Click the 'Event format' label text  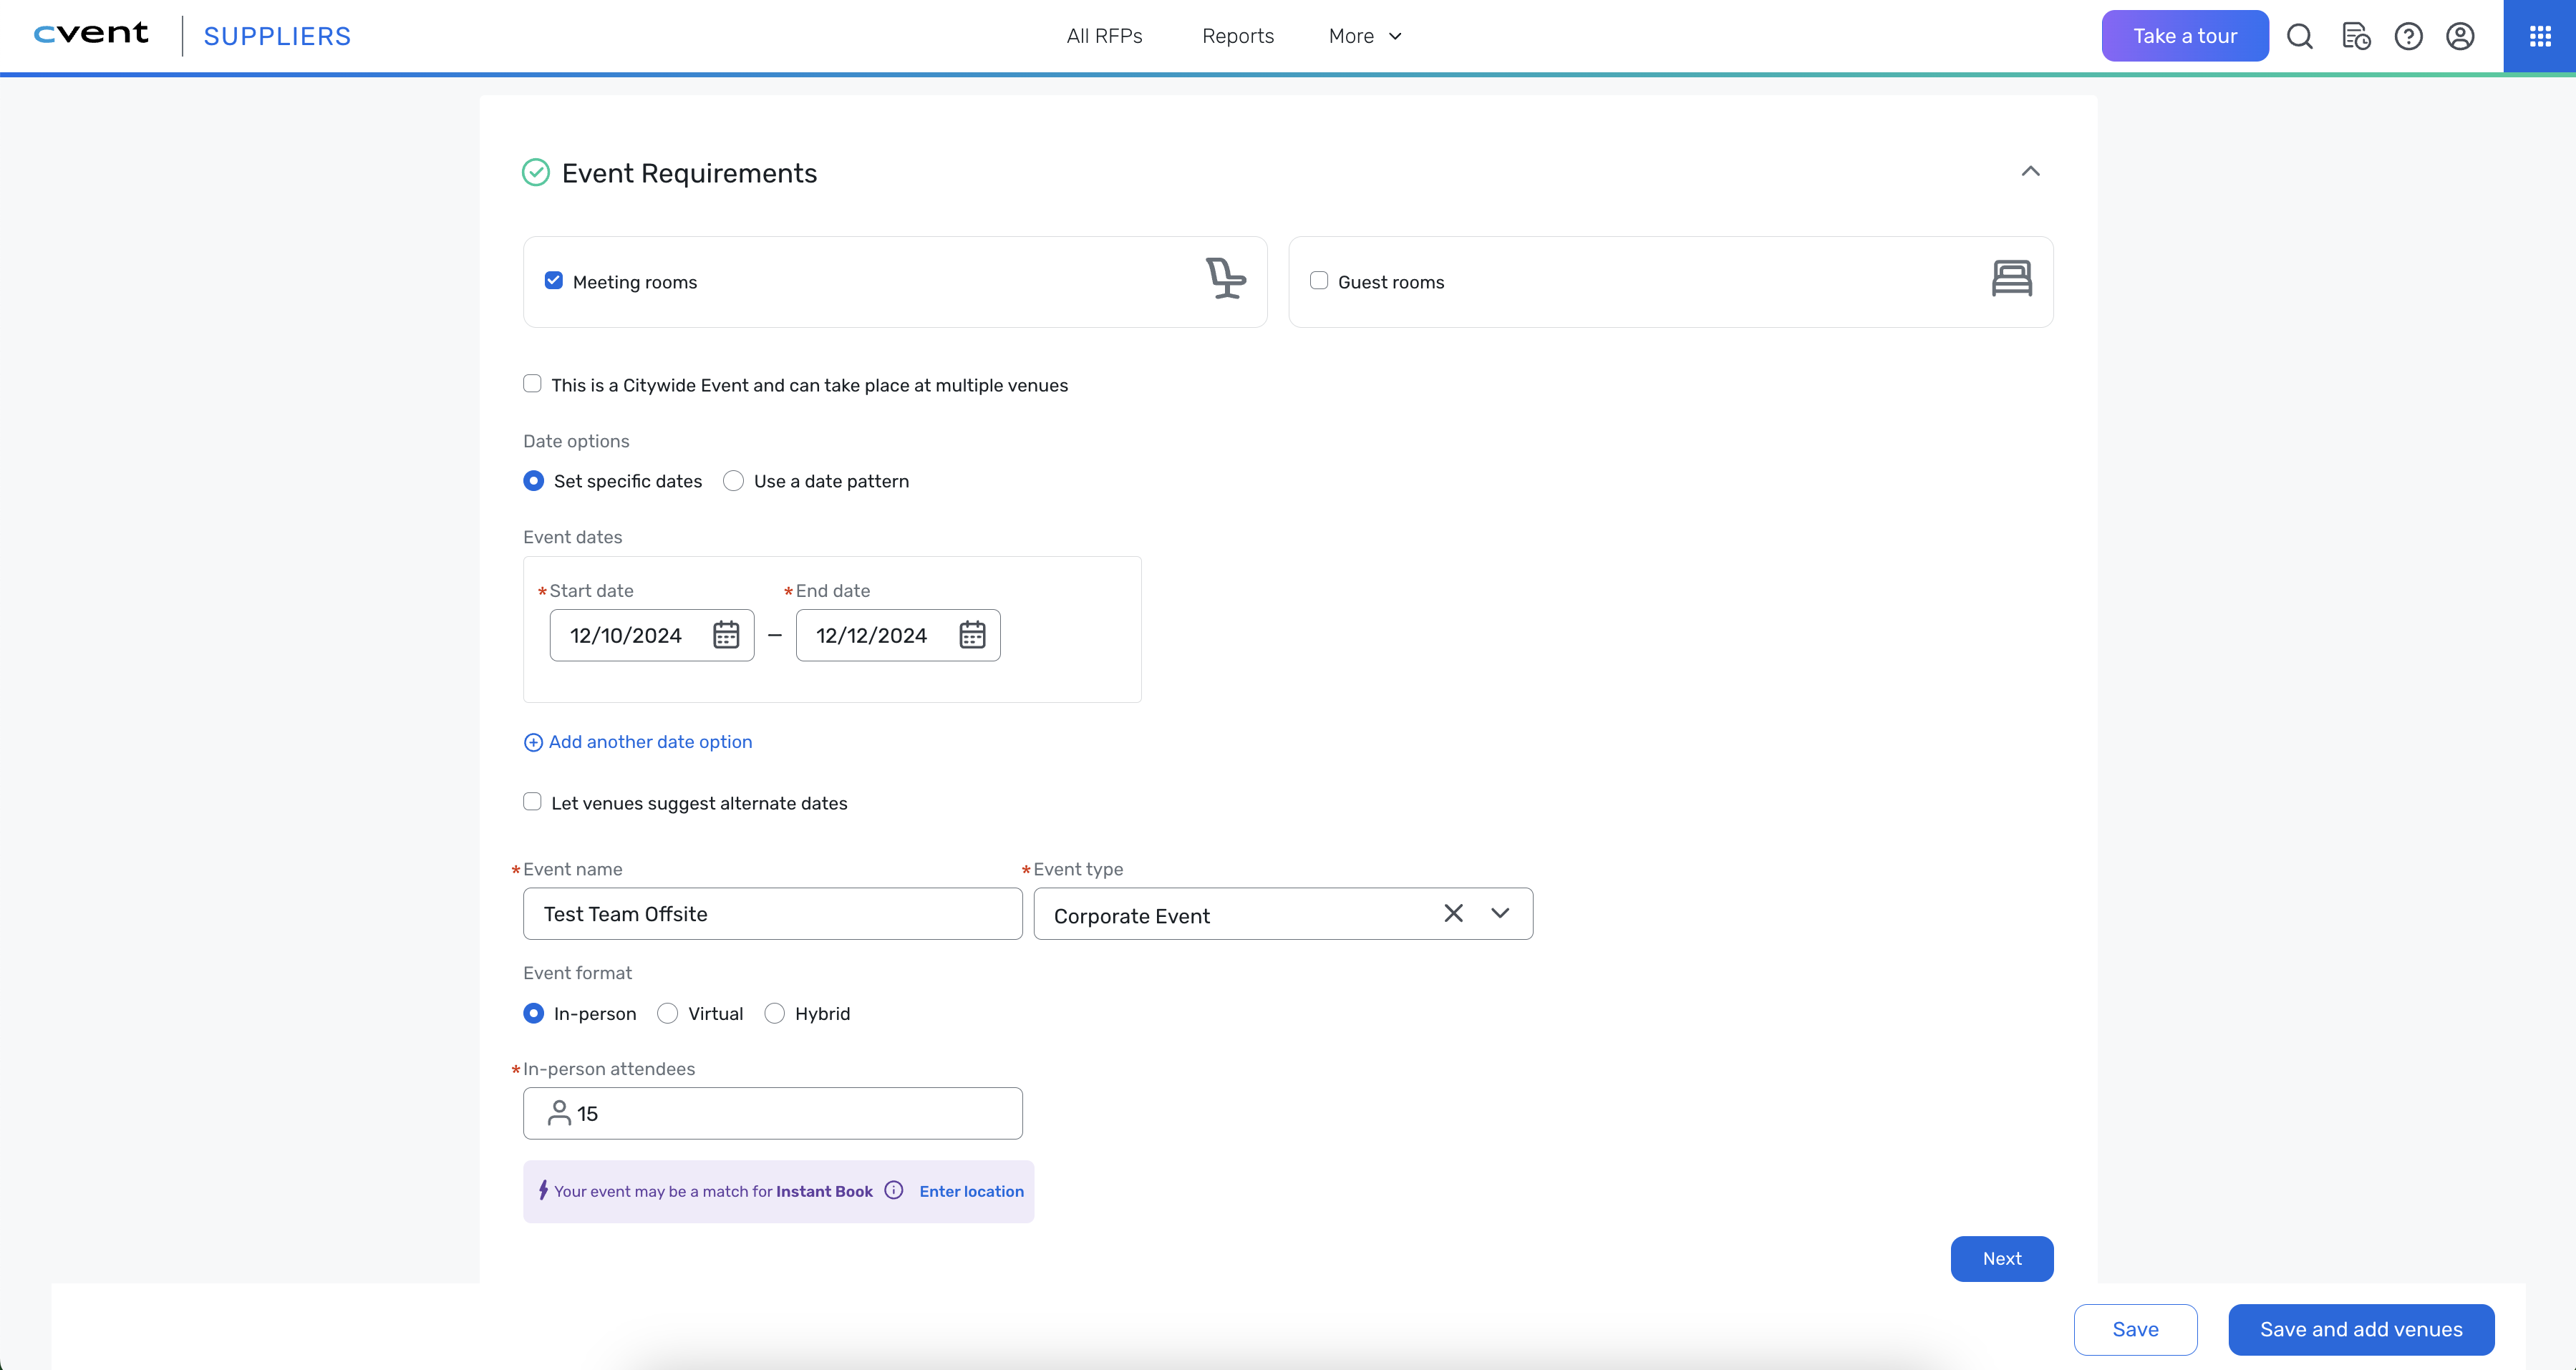(x=577, y=973)
